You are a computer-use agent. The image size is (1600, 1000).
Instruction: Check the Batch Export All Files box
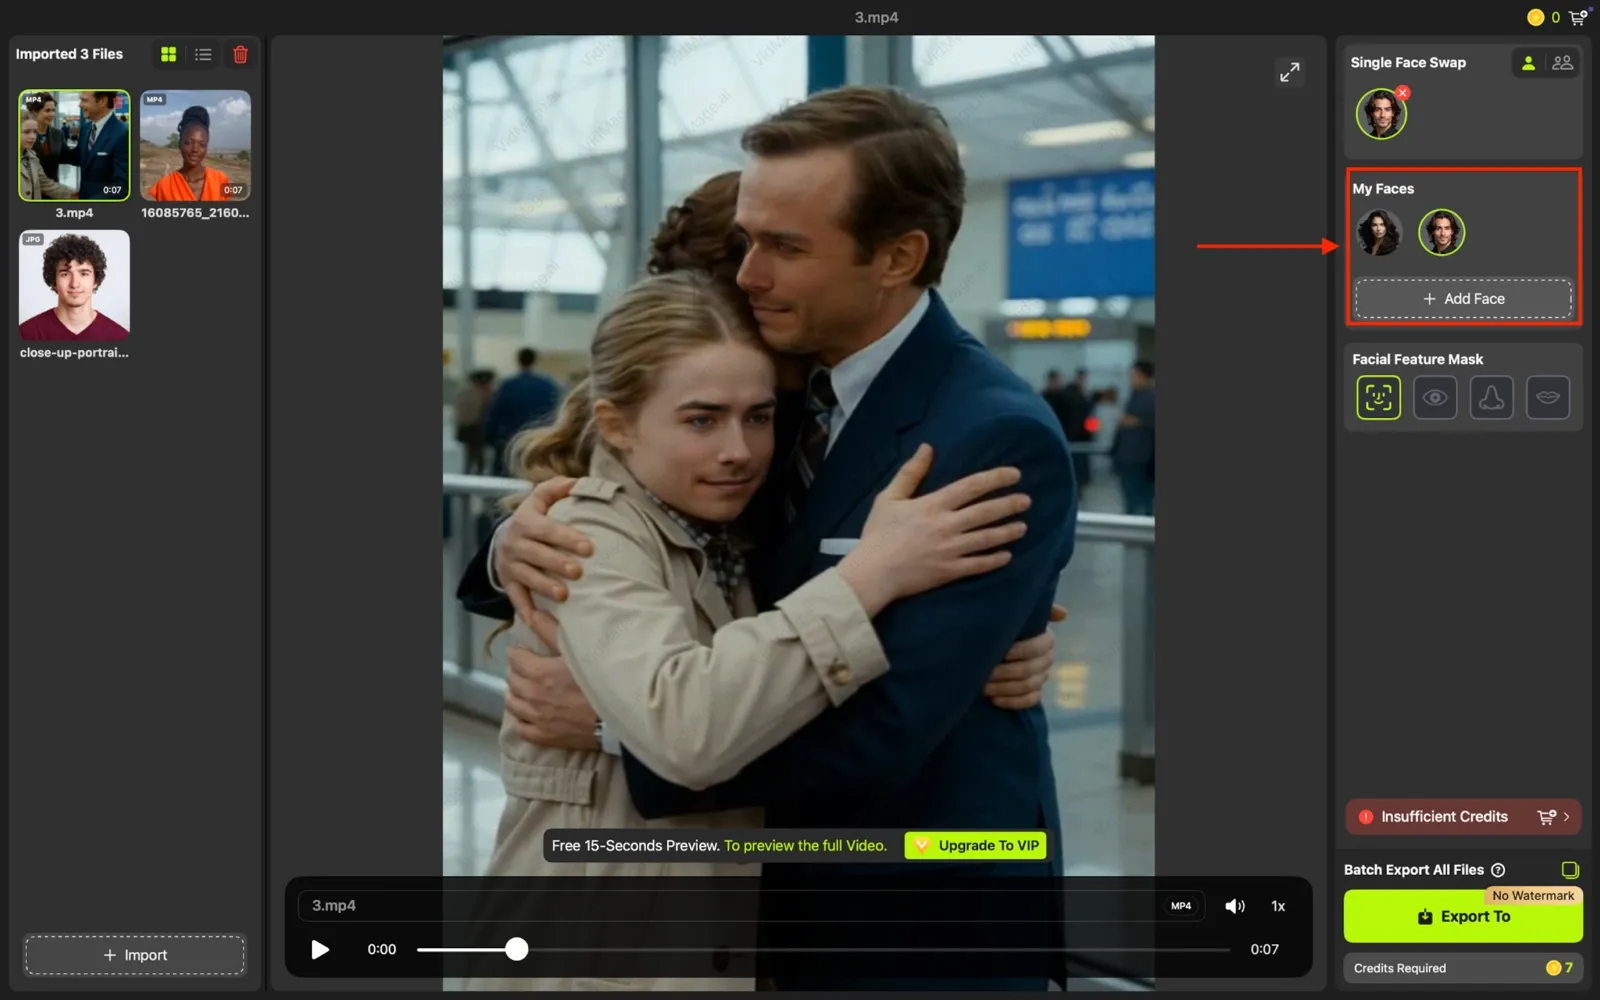pyautogui.click(x=1570, y=870)
